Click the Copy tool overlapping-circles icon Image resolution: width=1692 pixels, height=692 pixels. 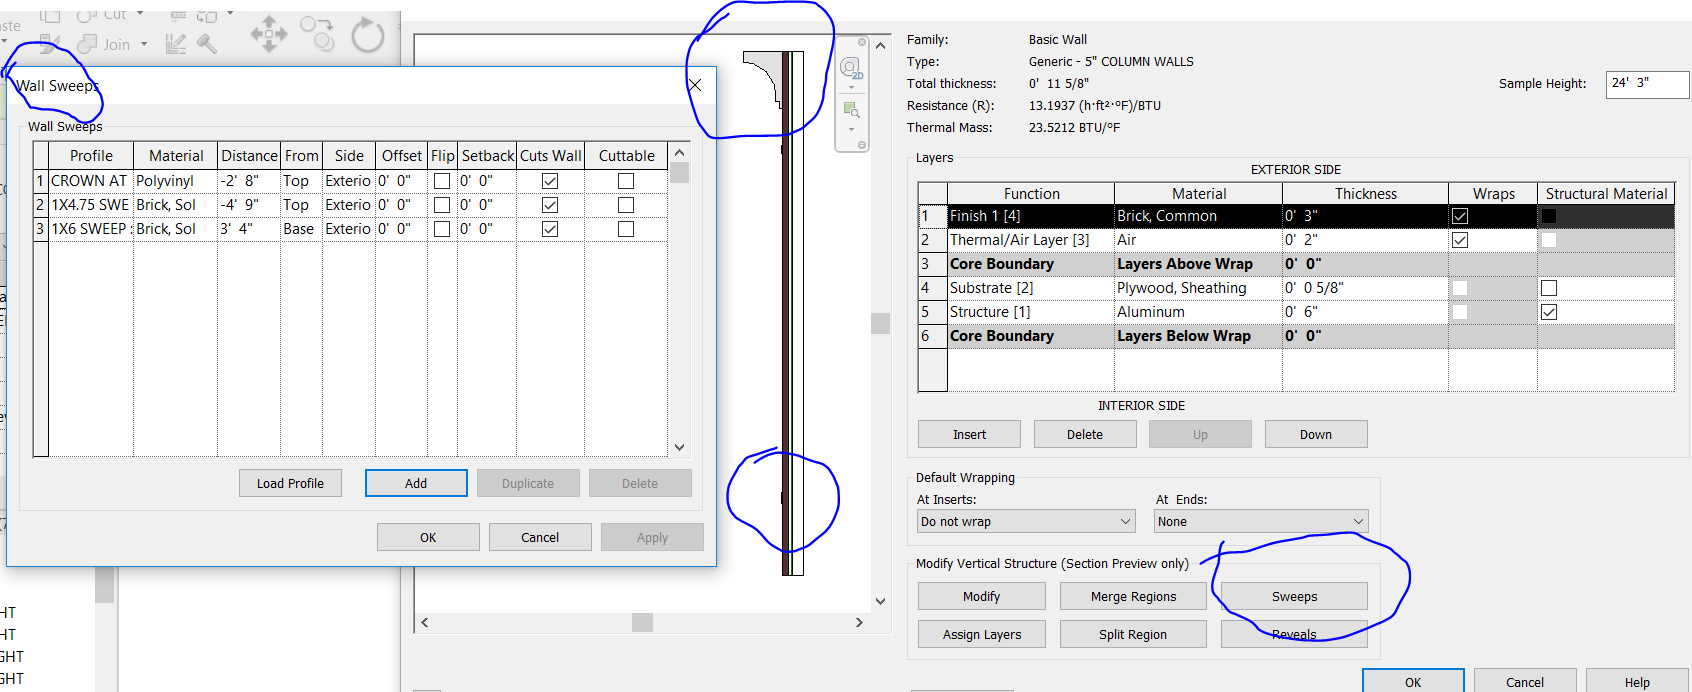[318, 34]
